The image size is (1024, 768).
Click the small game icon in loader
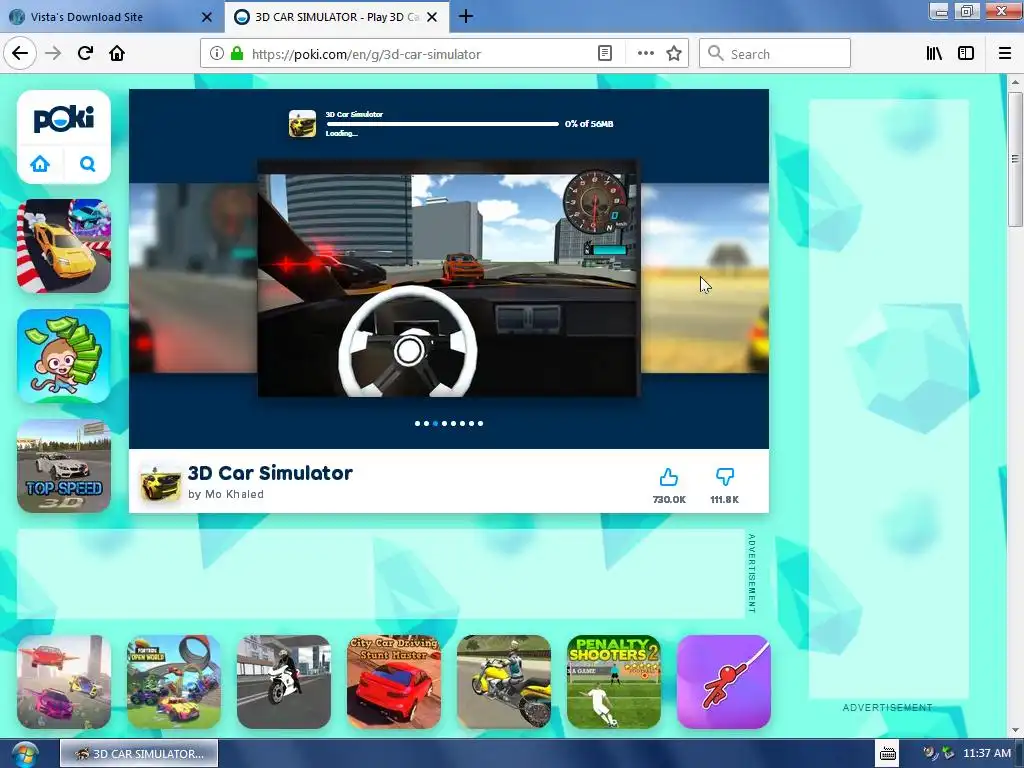click(302, 123)
